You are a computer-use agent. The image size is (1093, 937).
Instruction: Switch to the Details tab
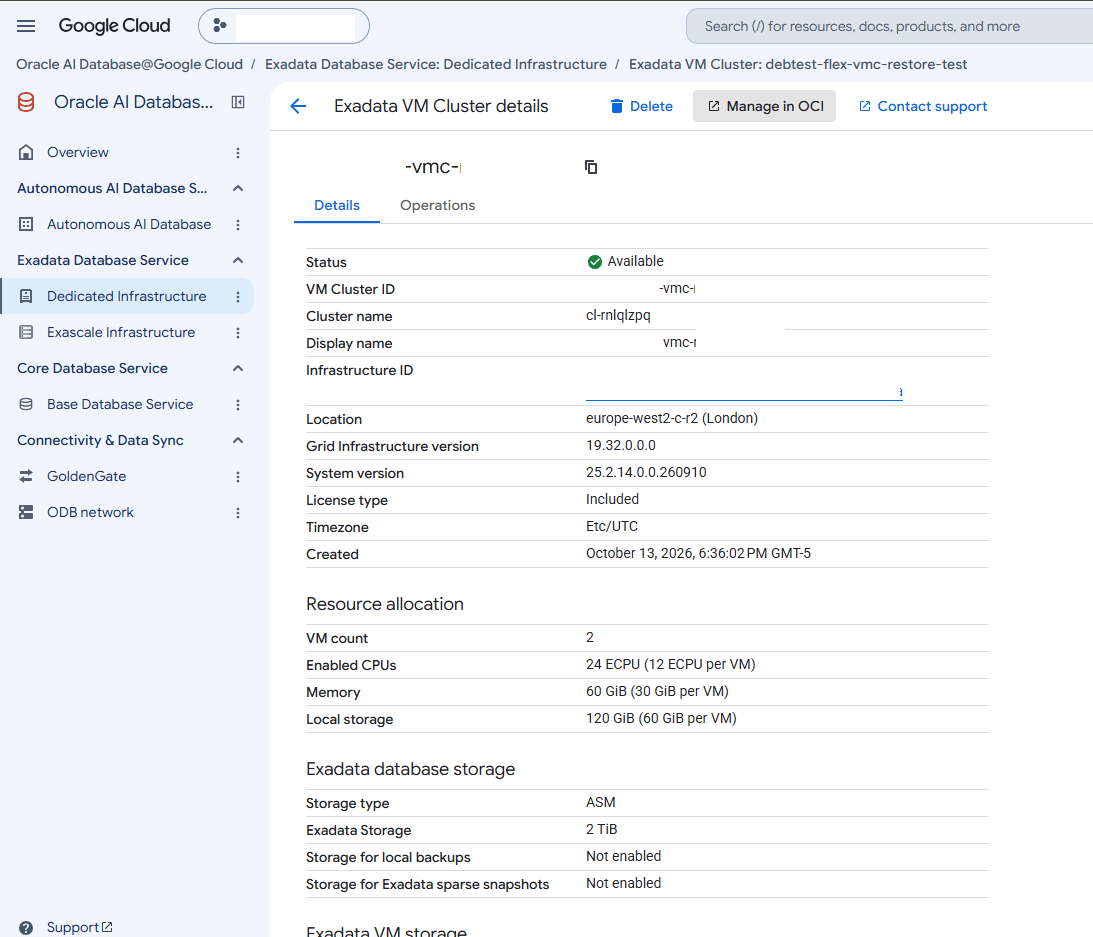coord(337,206)
